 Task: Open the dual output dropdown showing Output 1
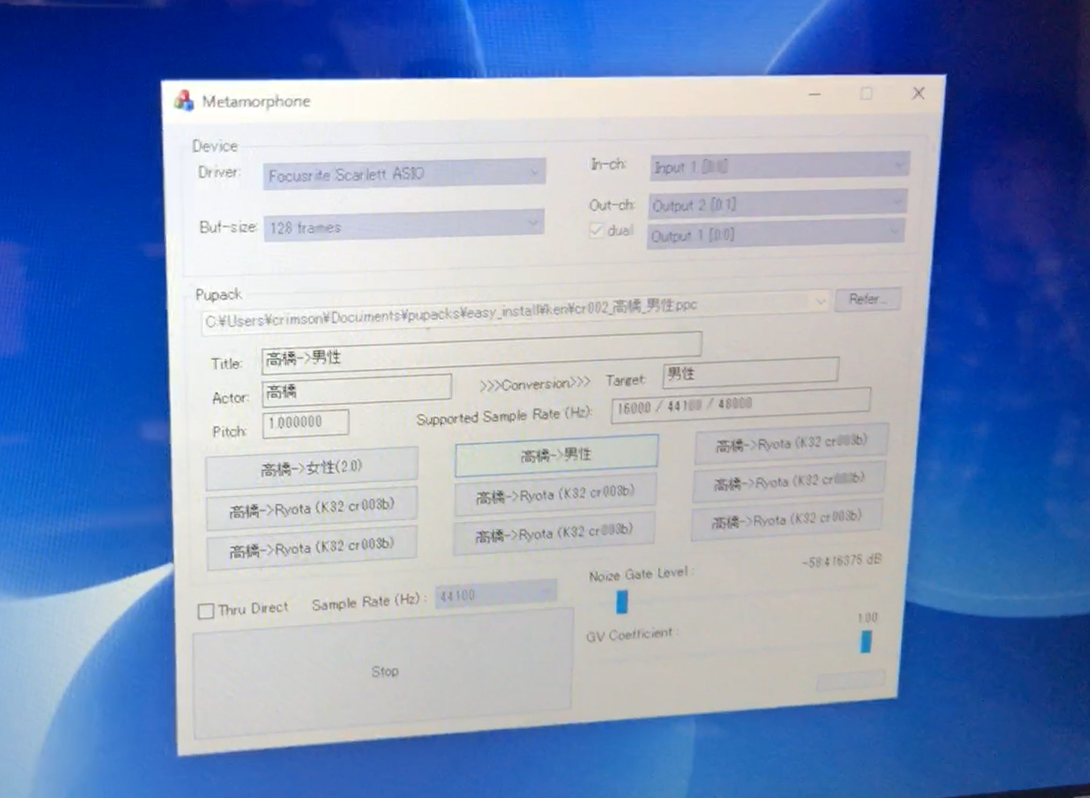776,234
